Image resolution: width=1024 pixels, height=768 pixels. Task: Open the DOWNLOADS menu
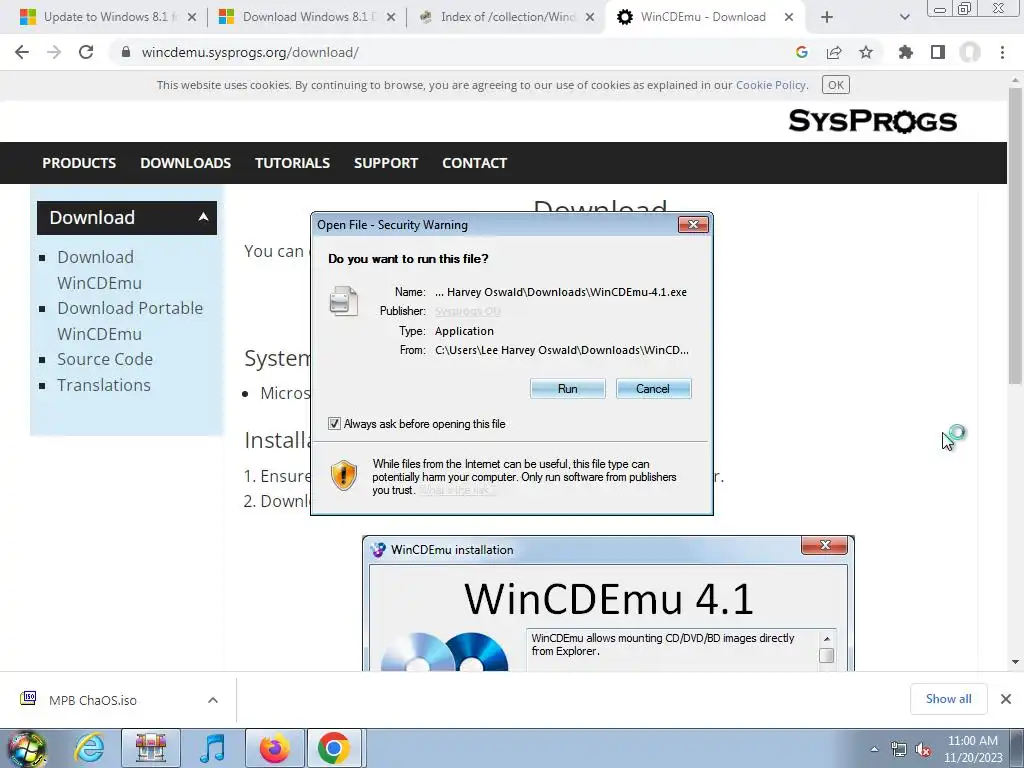(185, 163)
